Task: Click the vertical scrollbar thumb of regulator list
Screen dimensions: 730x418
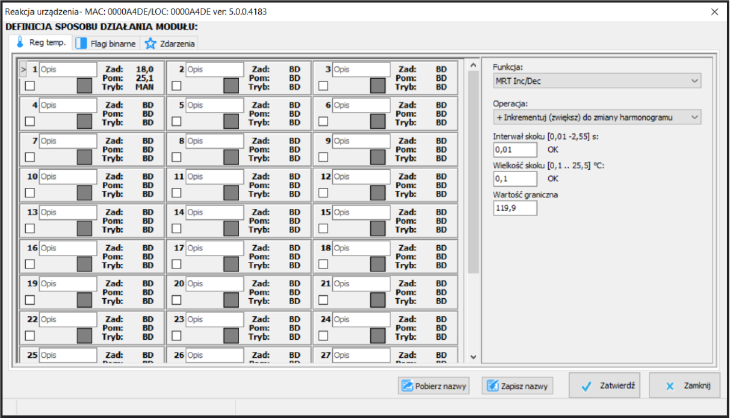Action: (x=473, y=172)
